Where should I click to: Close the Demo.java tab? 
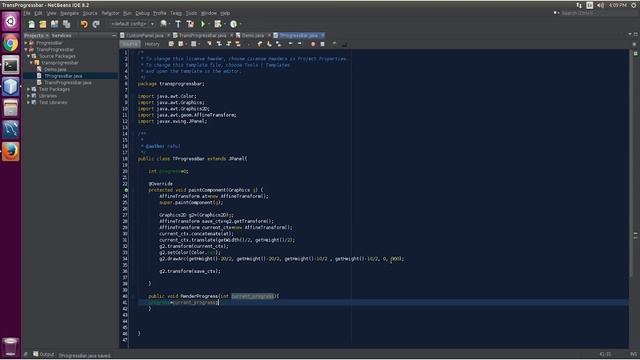tap(269, 36)
